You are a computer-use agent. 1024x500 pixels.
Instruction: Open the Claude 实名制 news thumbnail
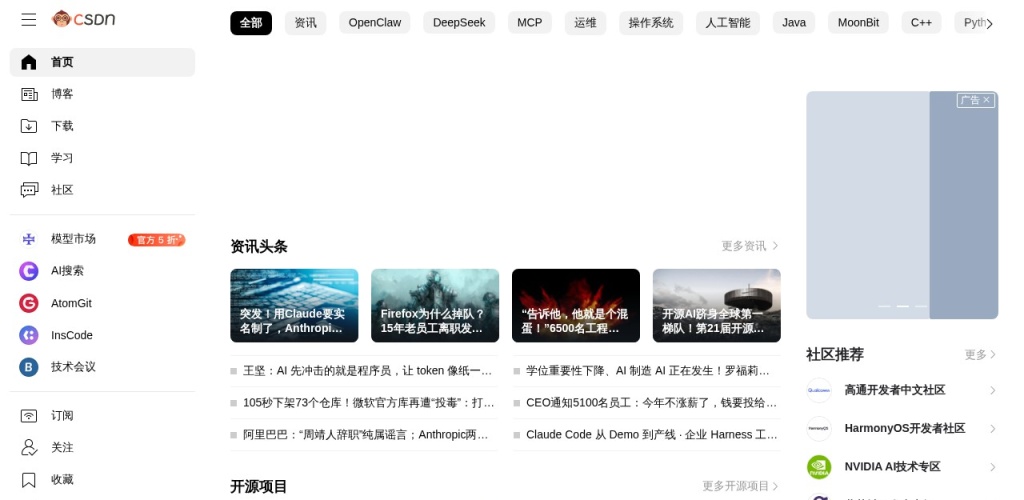coord(295,305)
